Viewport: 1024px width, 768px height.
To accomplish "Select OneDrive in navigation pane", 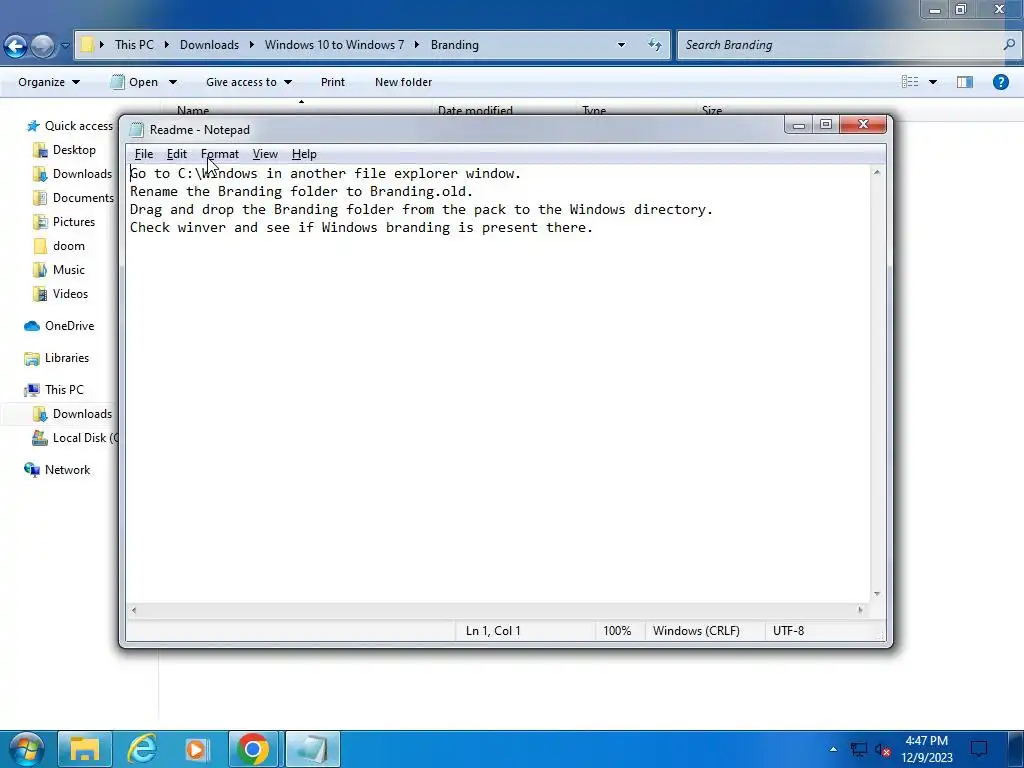I will click(59, 326).
